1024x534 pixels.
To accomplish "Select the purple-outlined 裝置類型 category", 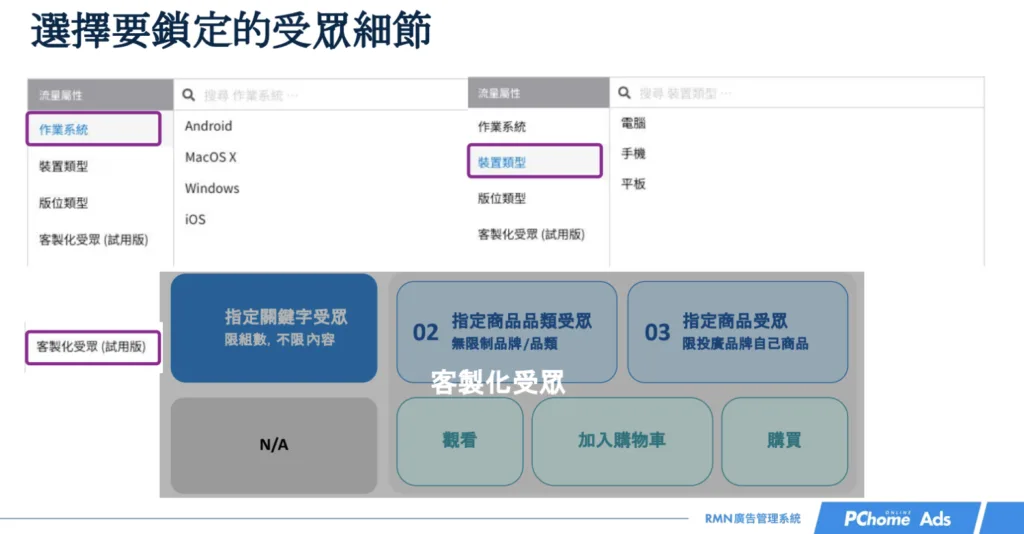I will point(535,162).
